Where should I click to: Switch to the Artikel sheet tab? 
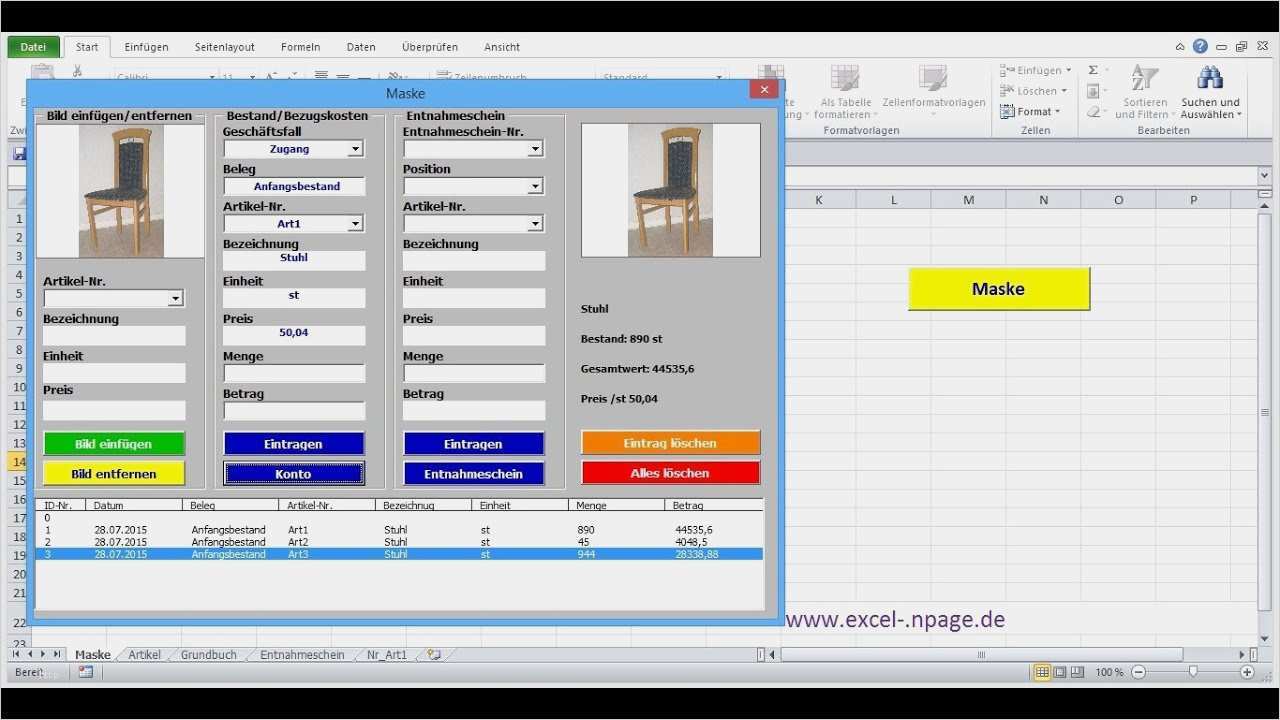click(x=143, y=654)
